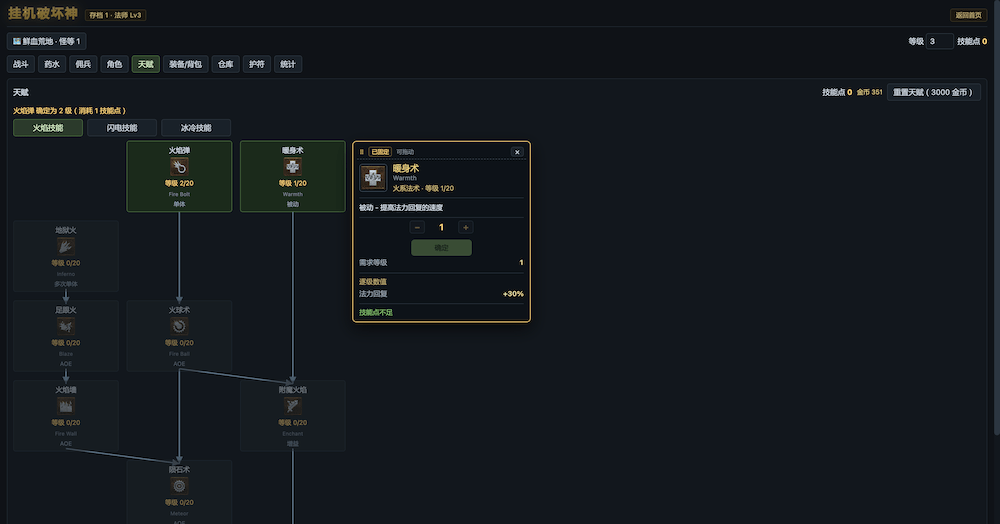Viewport: 1000px width, 524px height.
Task: Click the 火系法术 · 等级 1/20 text
Action: [x=423, y=188]
